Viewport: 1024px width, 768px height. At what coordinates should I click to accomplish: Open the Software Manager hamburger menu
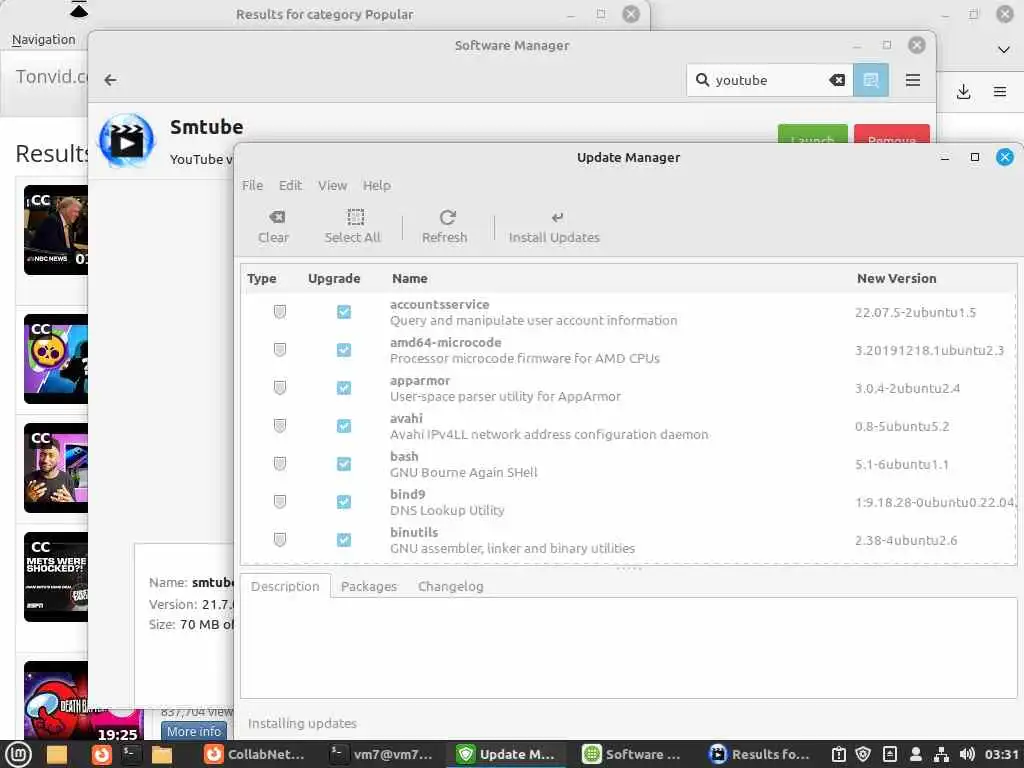(913, 80)
